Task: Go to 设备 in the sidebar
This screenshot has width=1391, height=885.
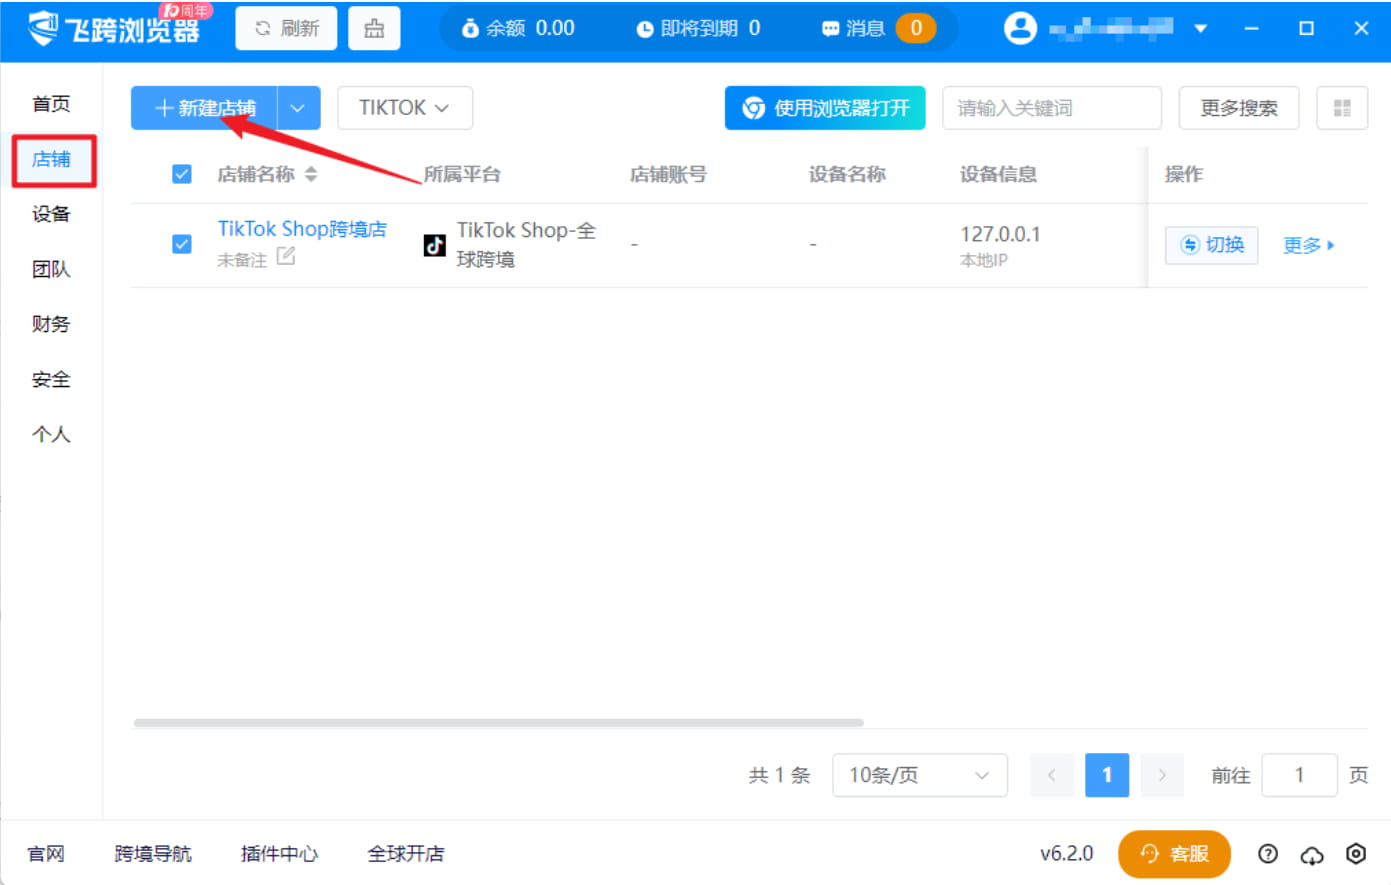Action: coord(51,214)
